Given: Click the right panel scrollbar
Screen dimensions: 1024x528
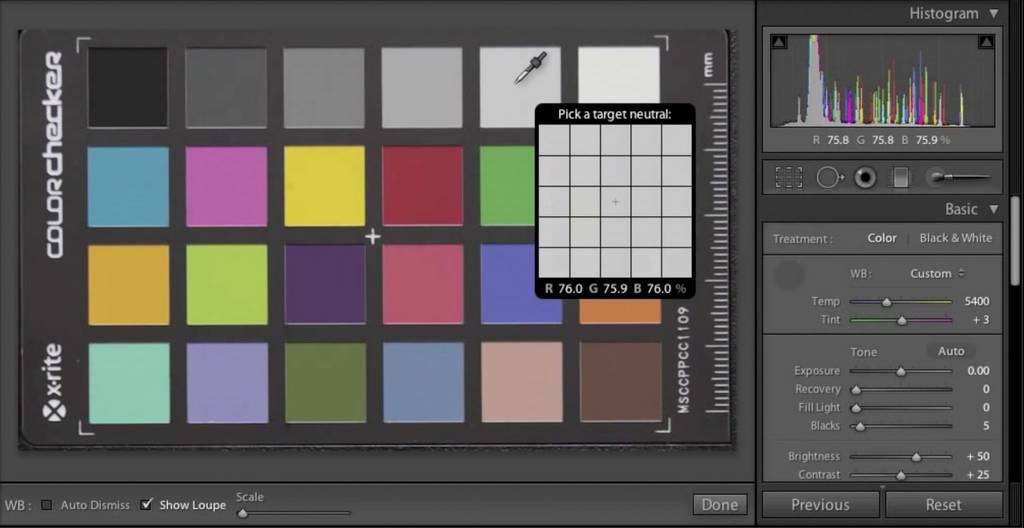Looking at the screenshot, I should (1016, 240).
